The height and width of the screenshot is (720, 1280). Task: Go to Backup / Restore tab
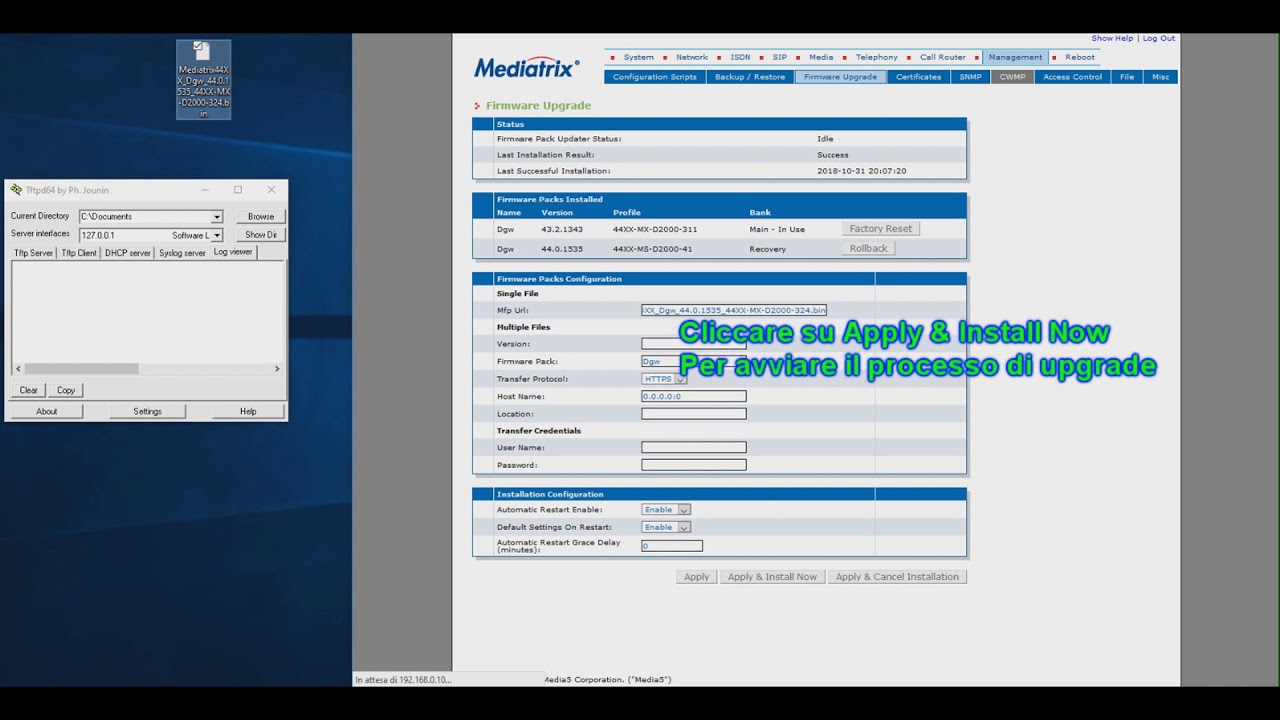750,77
